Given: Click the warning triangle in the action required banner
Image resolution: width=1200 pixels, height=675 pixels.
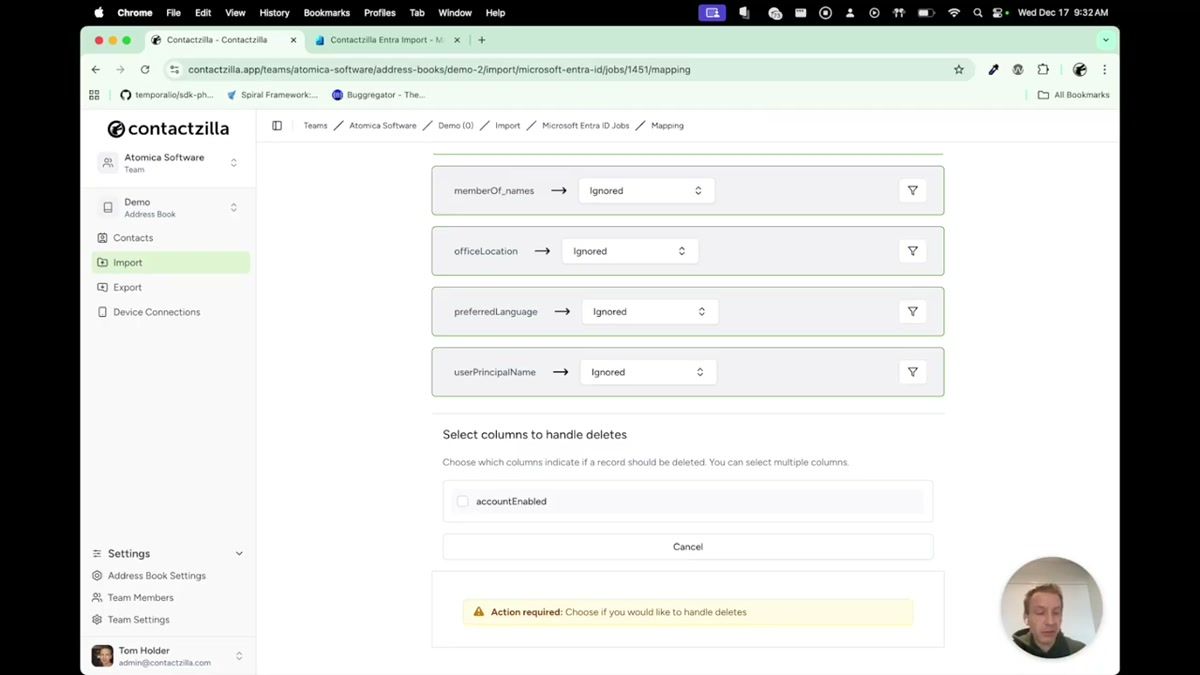Looking at the screenshot, I should (478, 611).
